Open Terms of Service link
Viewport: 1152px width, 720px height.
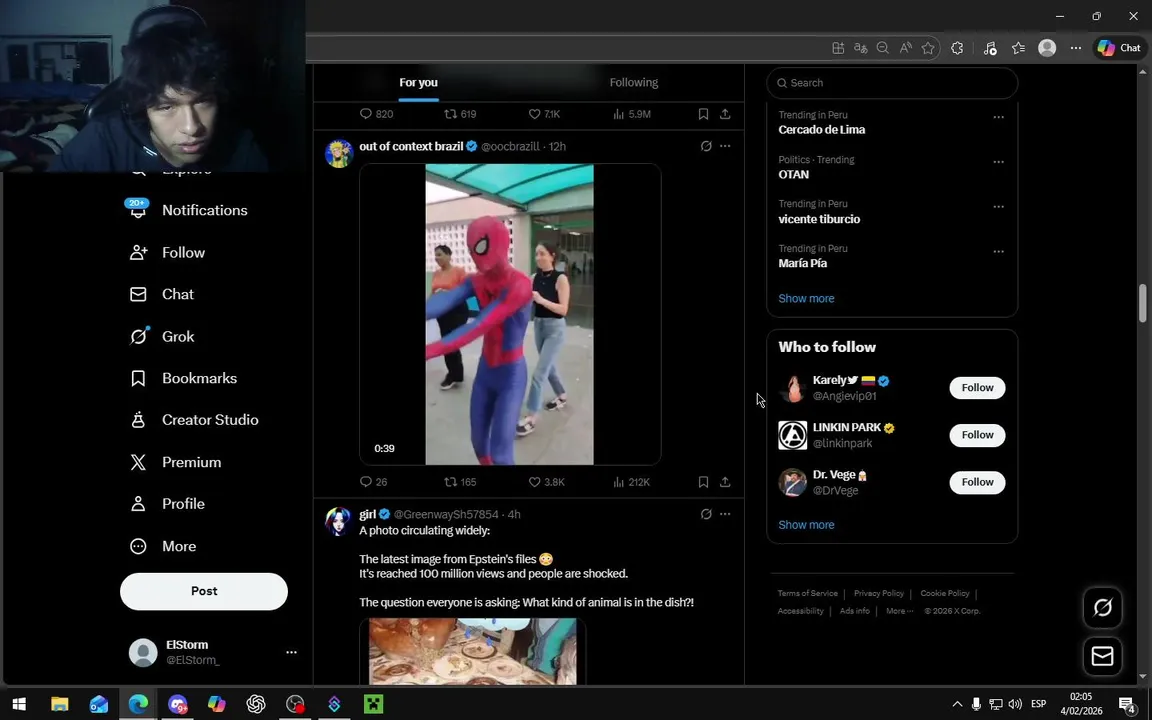[x=807, y=594]
